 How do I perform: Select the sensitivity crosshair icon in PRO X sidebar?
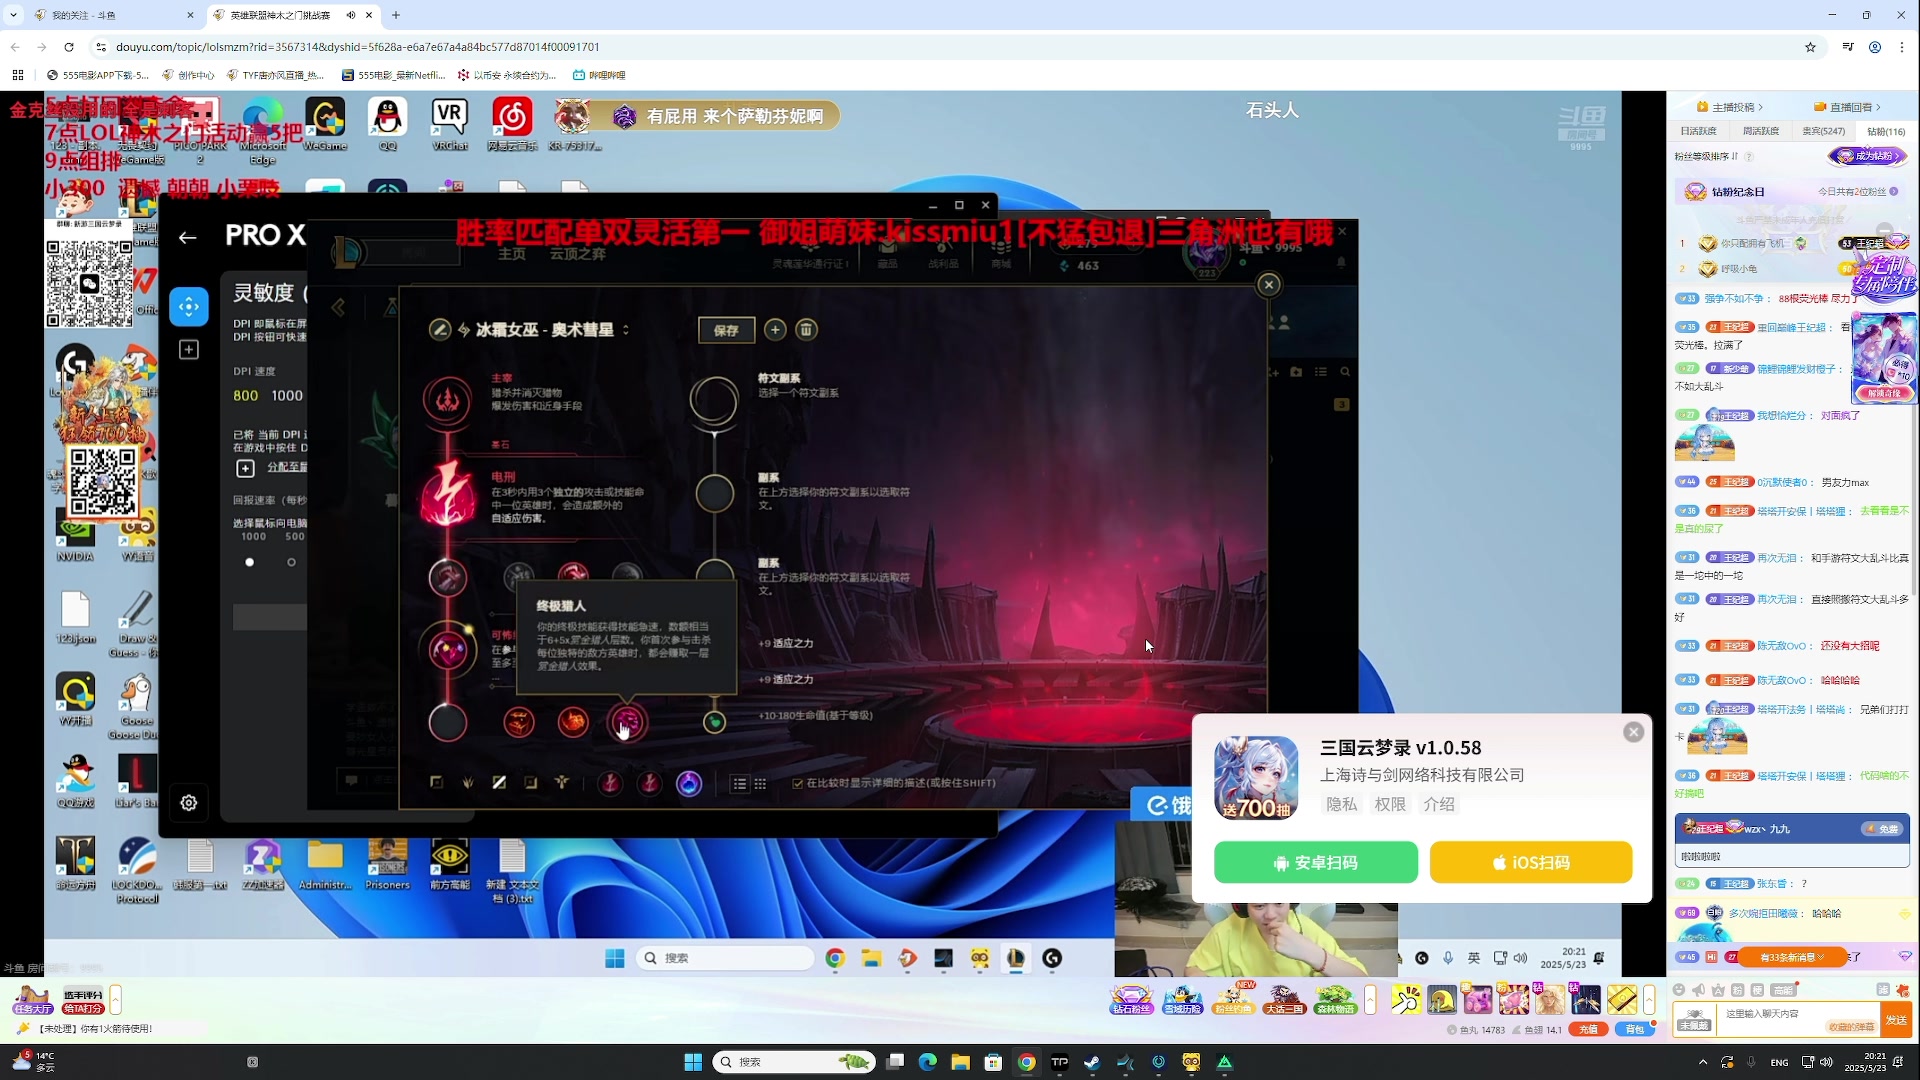coord(189,307)
